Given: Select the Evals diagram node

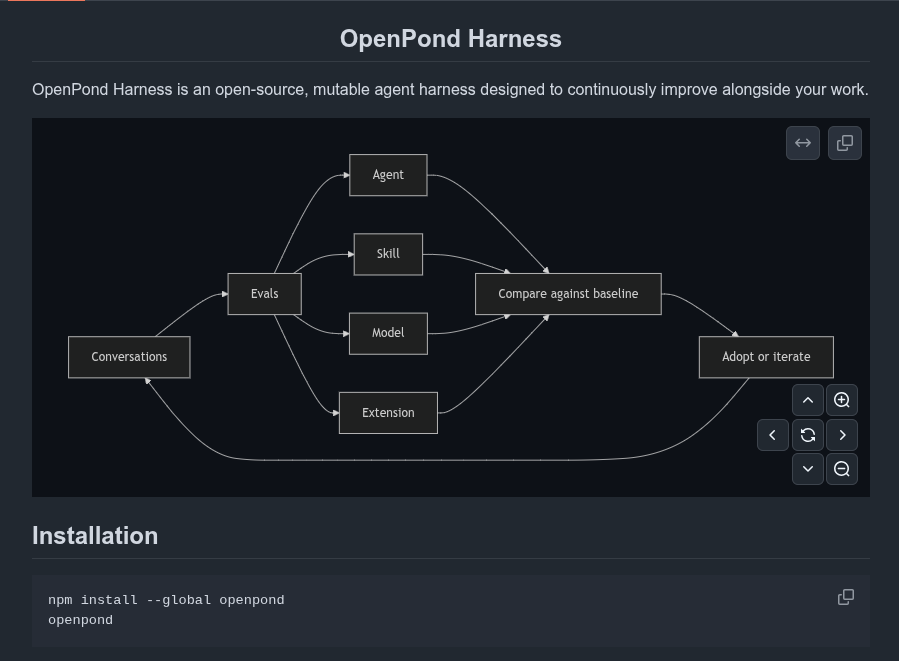Looking at the screenshot, I should tap(264, 294).
